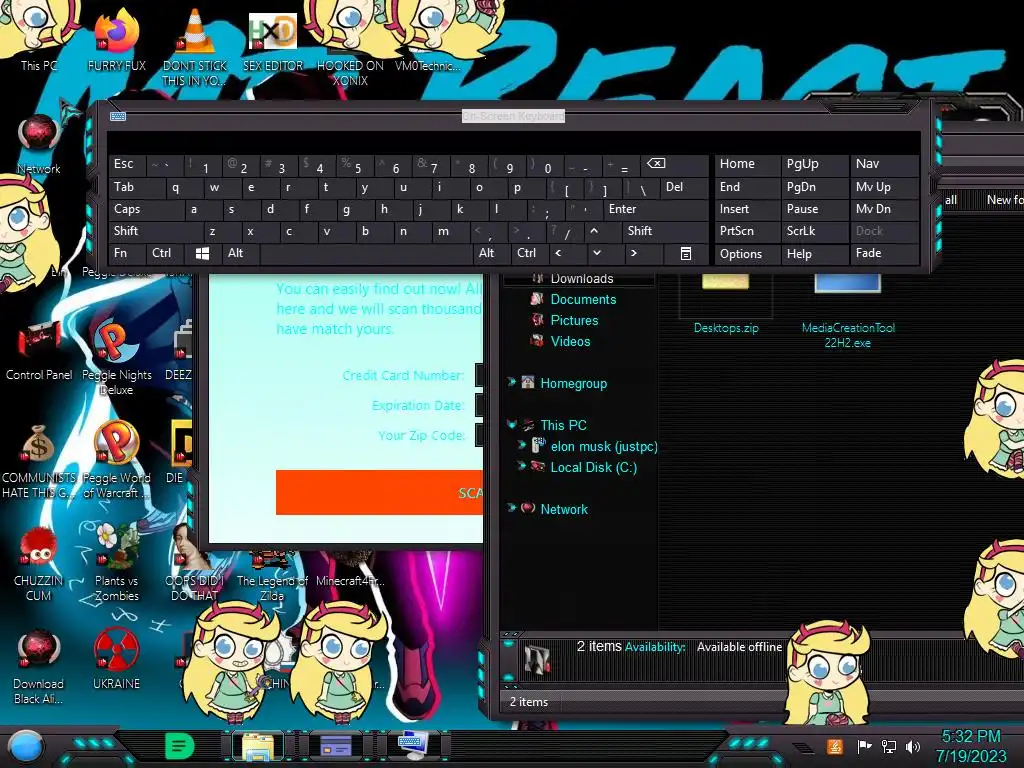Click the Fade key on keyboard

point(884,253)
